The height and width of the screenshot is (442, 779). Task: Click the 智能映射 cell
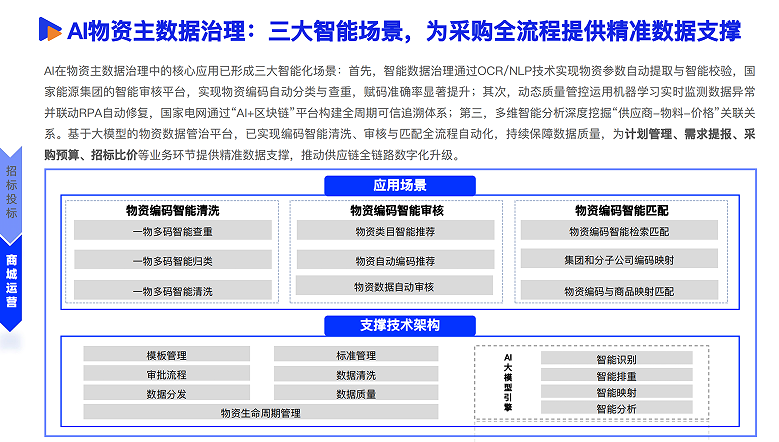click(617, 392)
